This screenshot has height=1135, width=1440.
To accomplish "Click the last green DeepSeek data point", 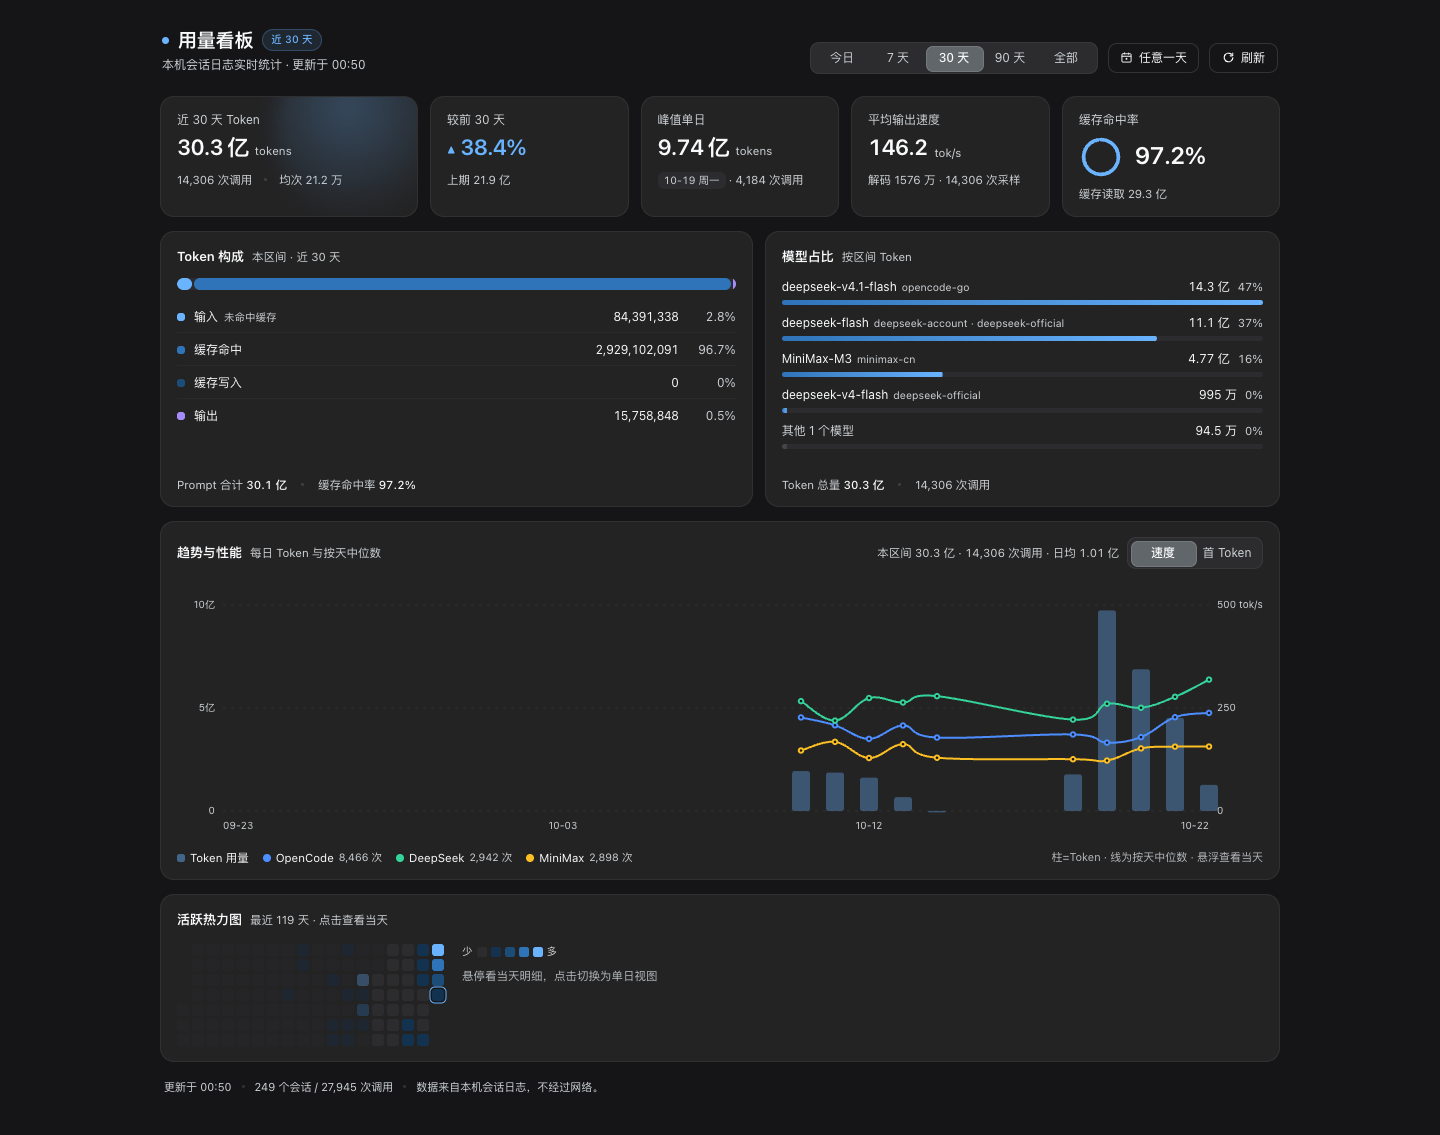I will (x=1209, y=680).
